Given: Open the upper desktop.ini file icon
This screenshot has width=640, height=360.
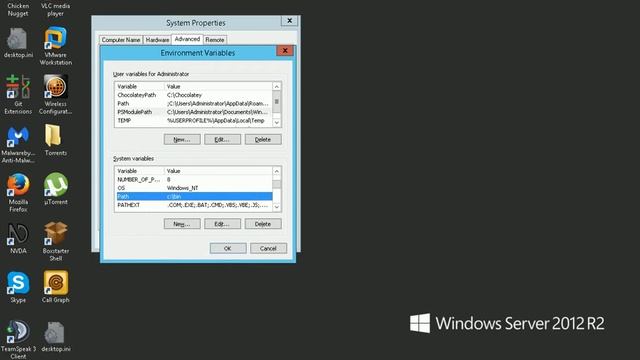Looking at the screenshot, I should click(18, 43).
